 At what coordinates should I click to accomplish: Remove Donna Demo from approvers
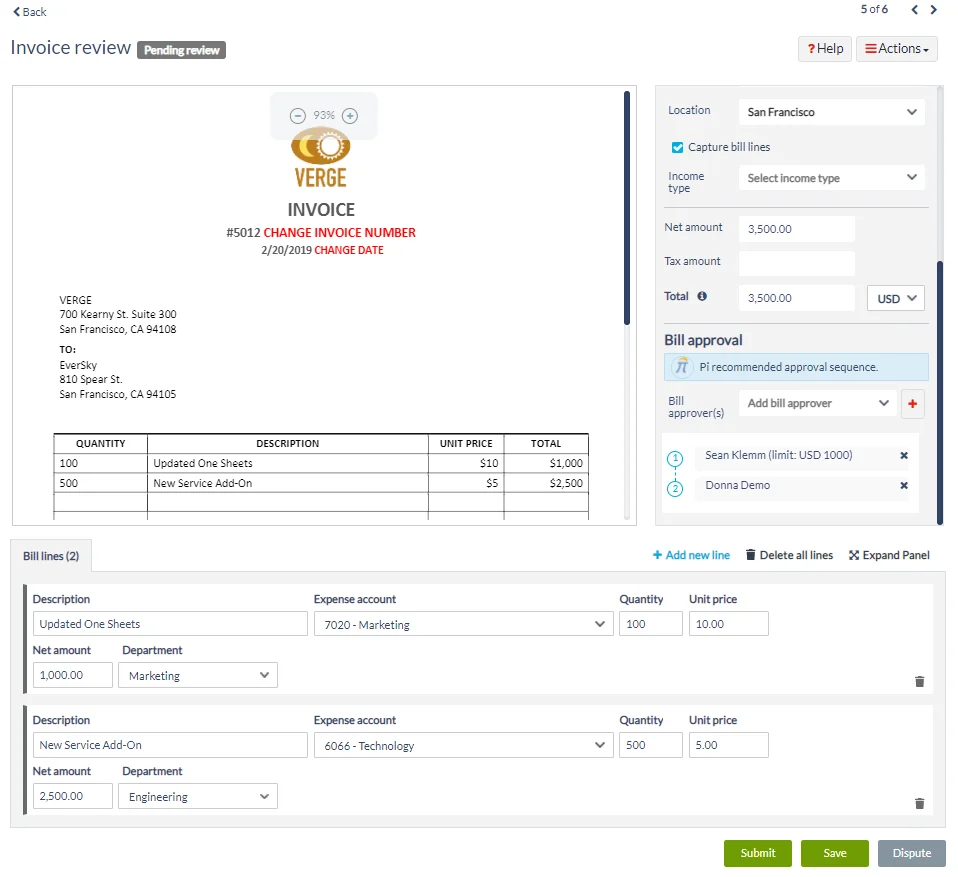point(904,485)
